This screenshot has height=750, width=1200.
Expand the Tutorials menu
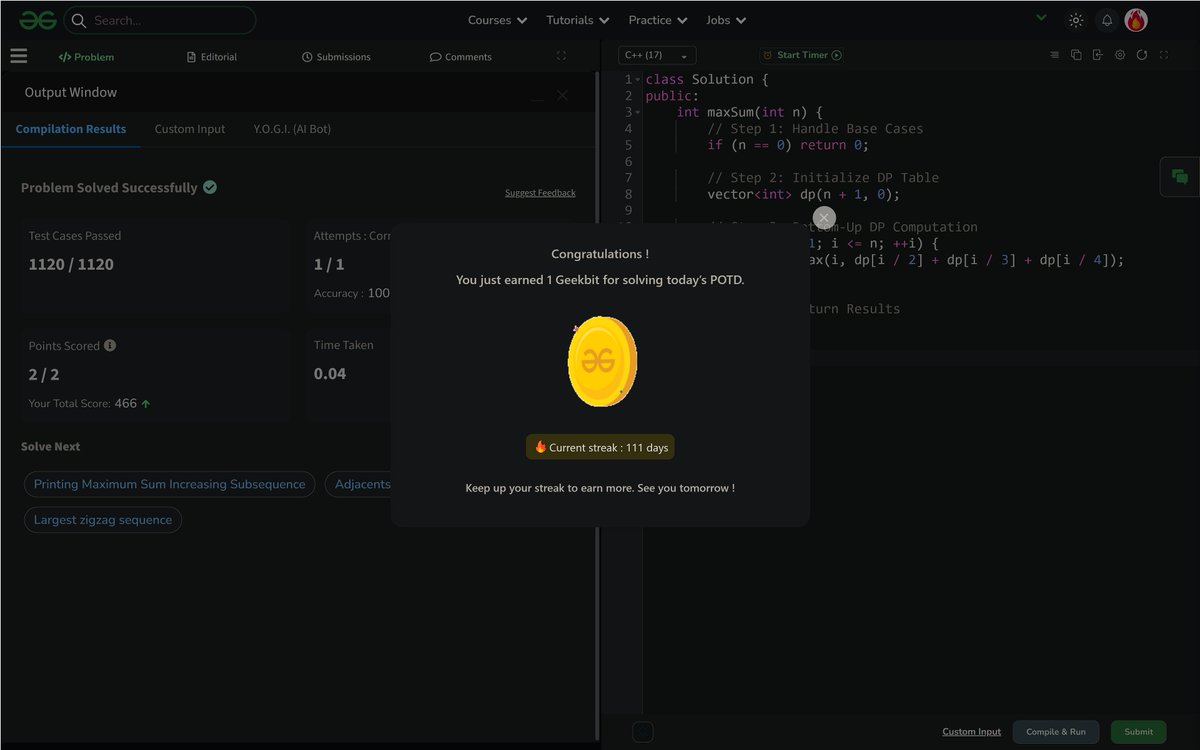577,20
